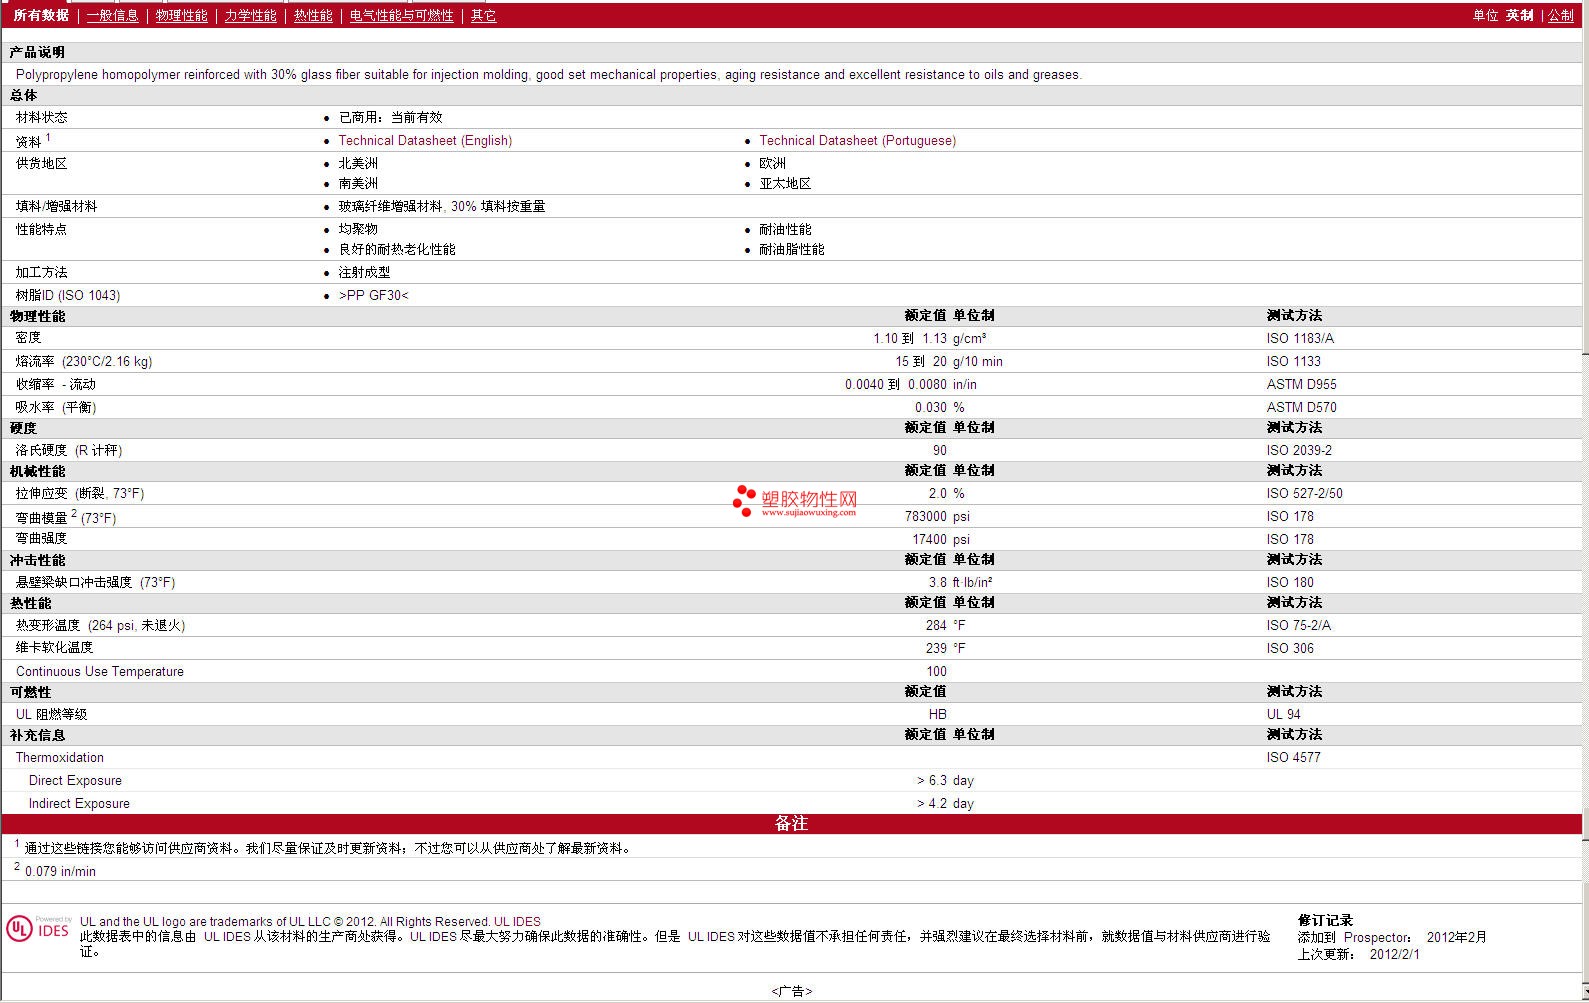The width and height of the screenshot is (1589, 1003).
Task: Click the 产品说明 section header
Action: pos(37,52)
